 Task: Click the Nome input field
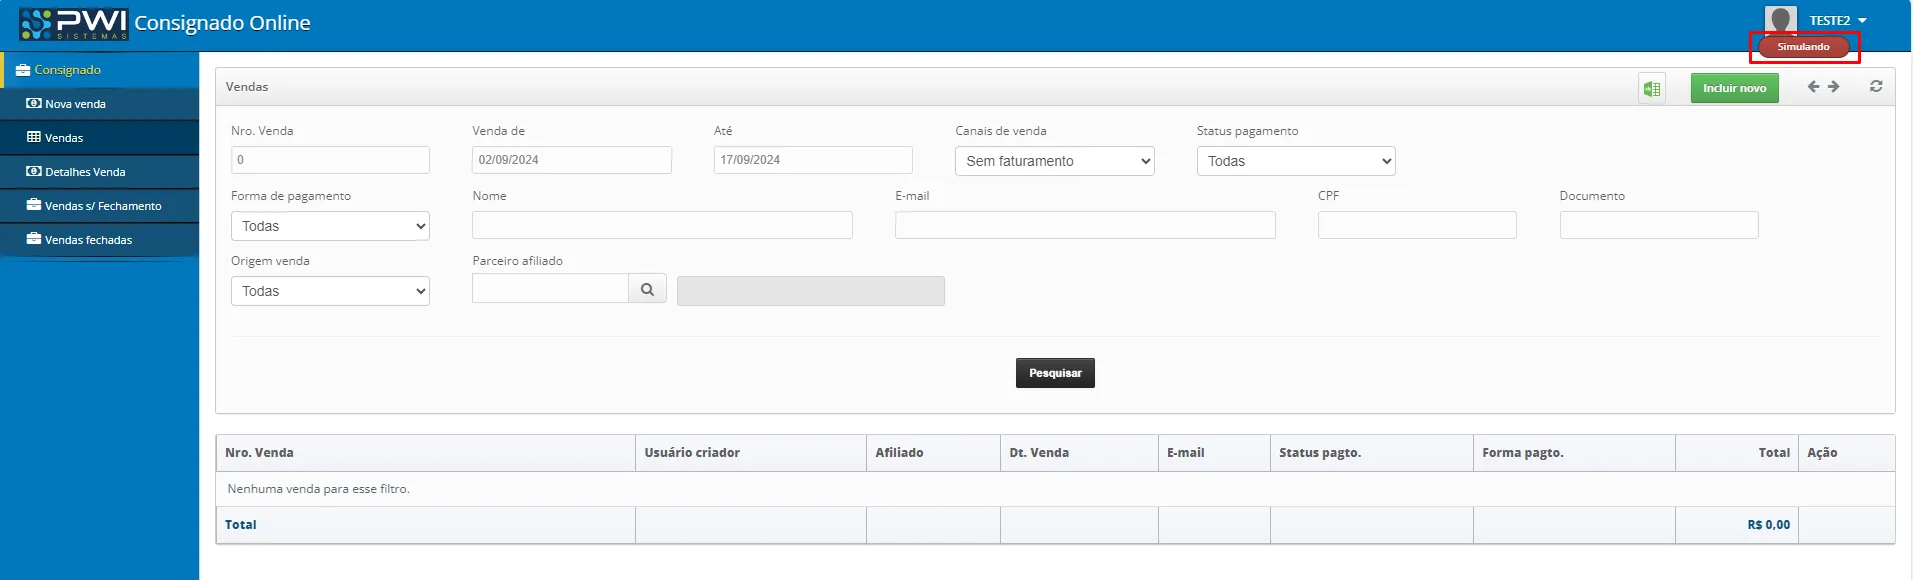662,225
